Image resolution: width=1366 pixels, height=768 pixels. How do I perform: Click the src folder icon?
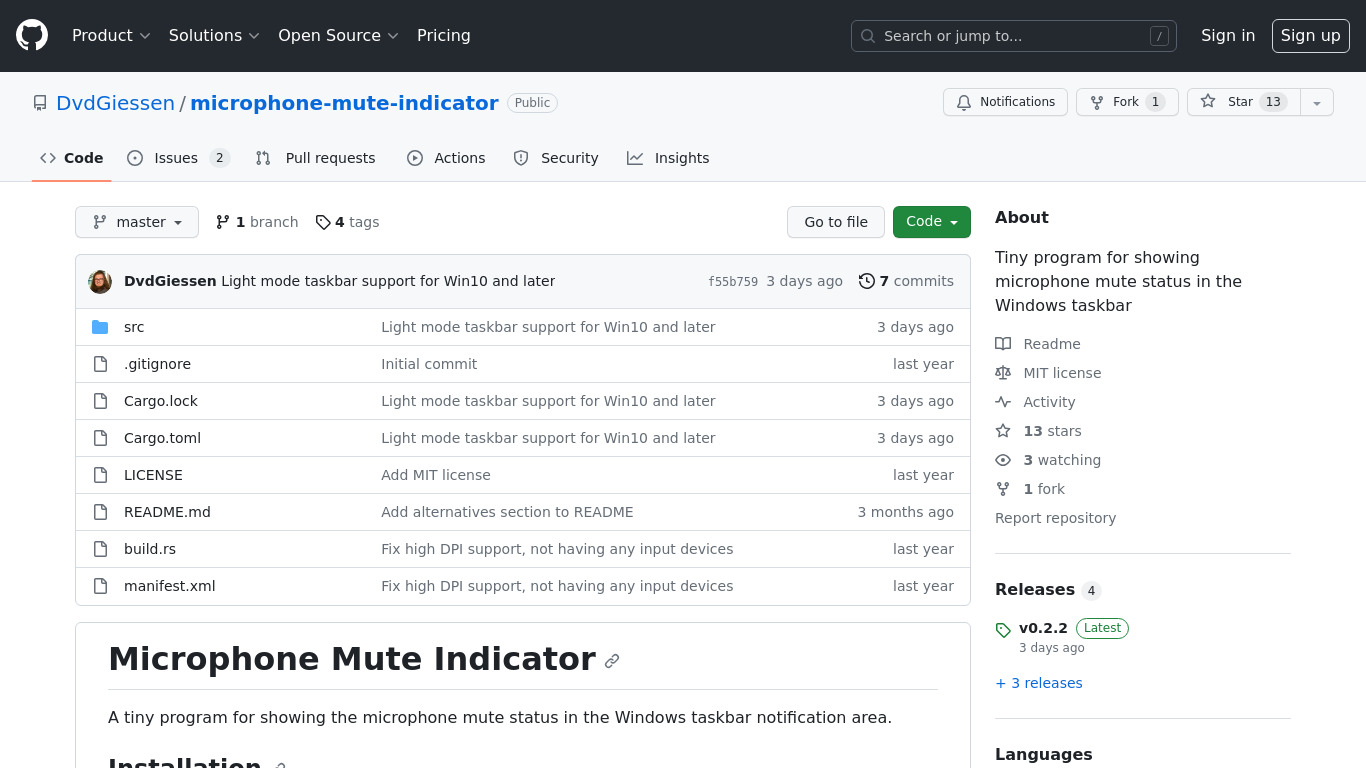coord(100,327)
